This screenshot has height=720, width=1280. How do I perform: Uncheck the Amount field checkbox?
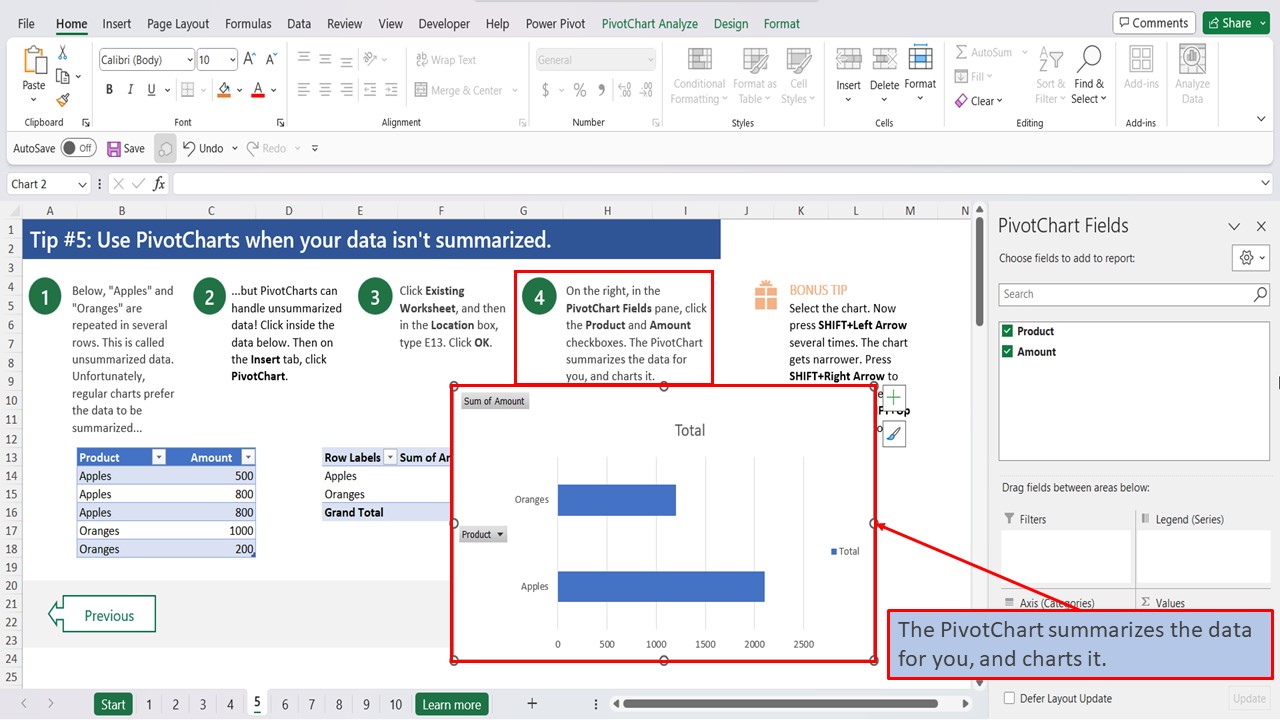point(1007,351)
